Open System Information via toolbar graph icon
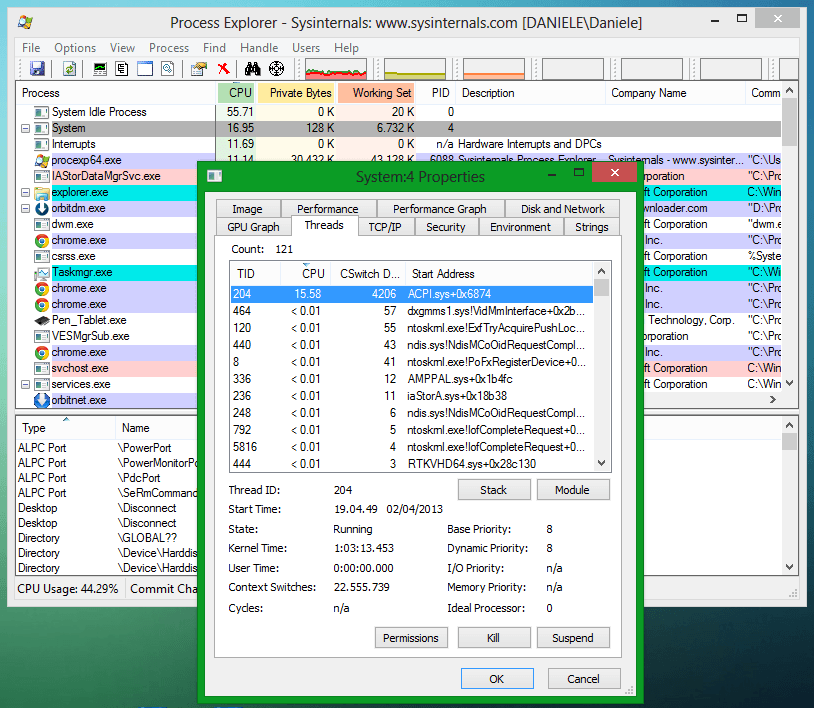The image size is (814, 708). [x=99, y=68]
